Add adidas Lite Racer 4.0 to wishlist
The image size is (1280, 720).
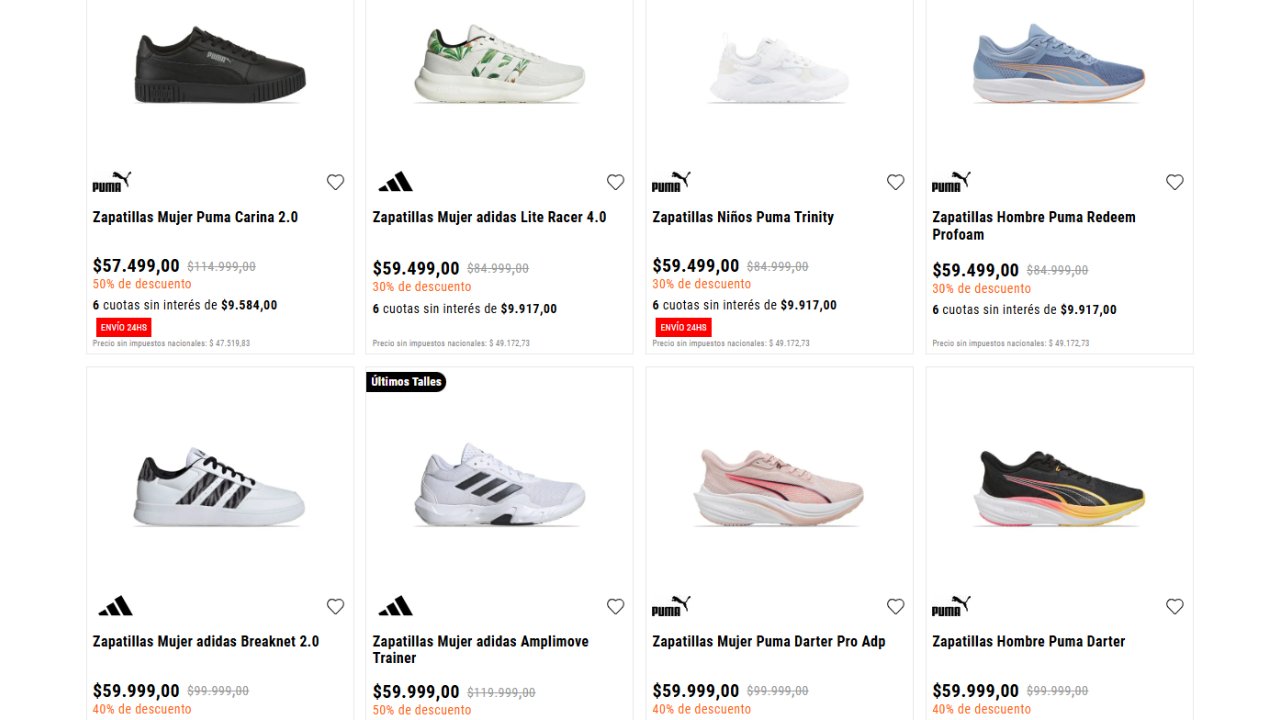(615, 182)
